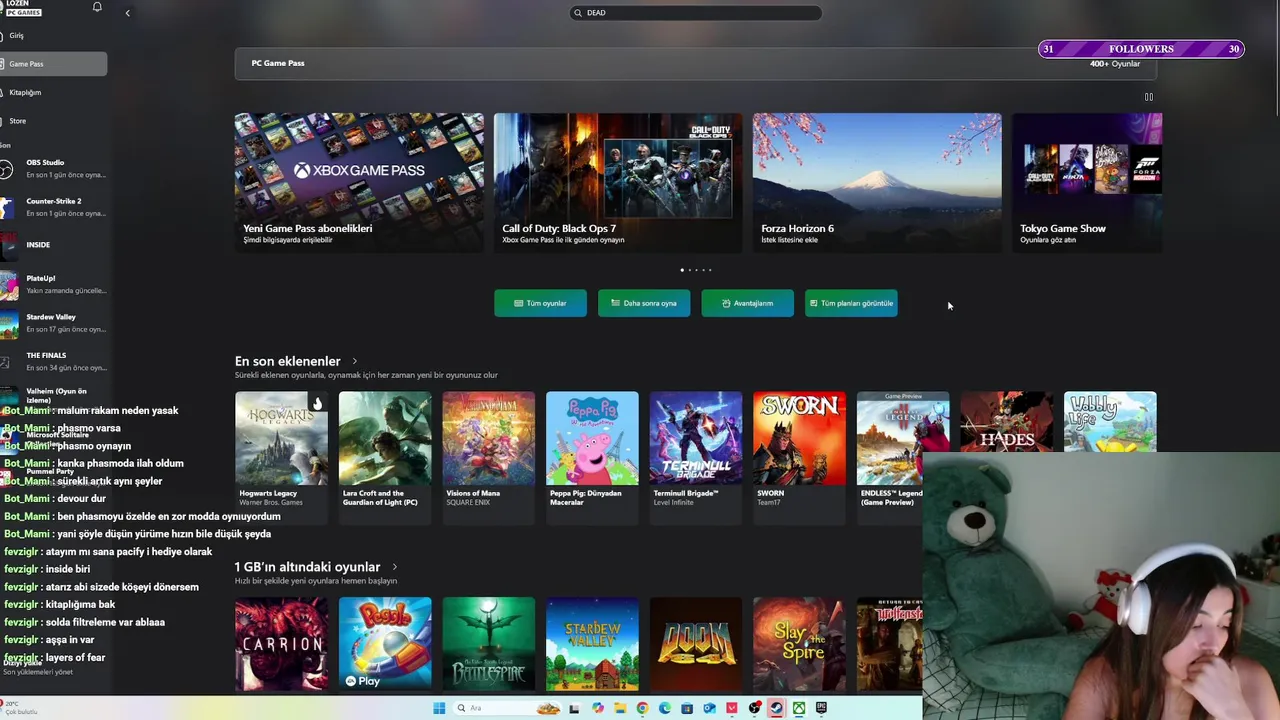Open the Yeni Game Pass abonelikleri banner

(359, 182)
